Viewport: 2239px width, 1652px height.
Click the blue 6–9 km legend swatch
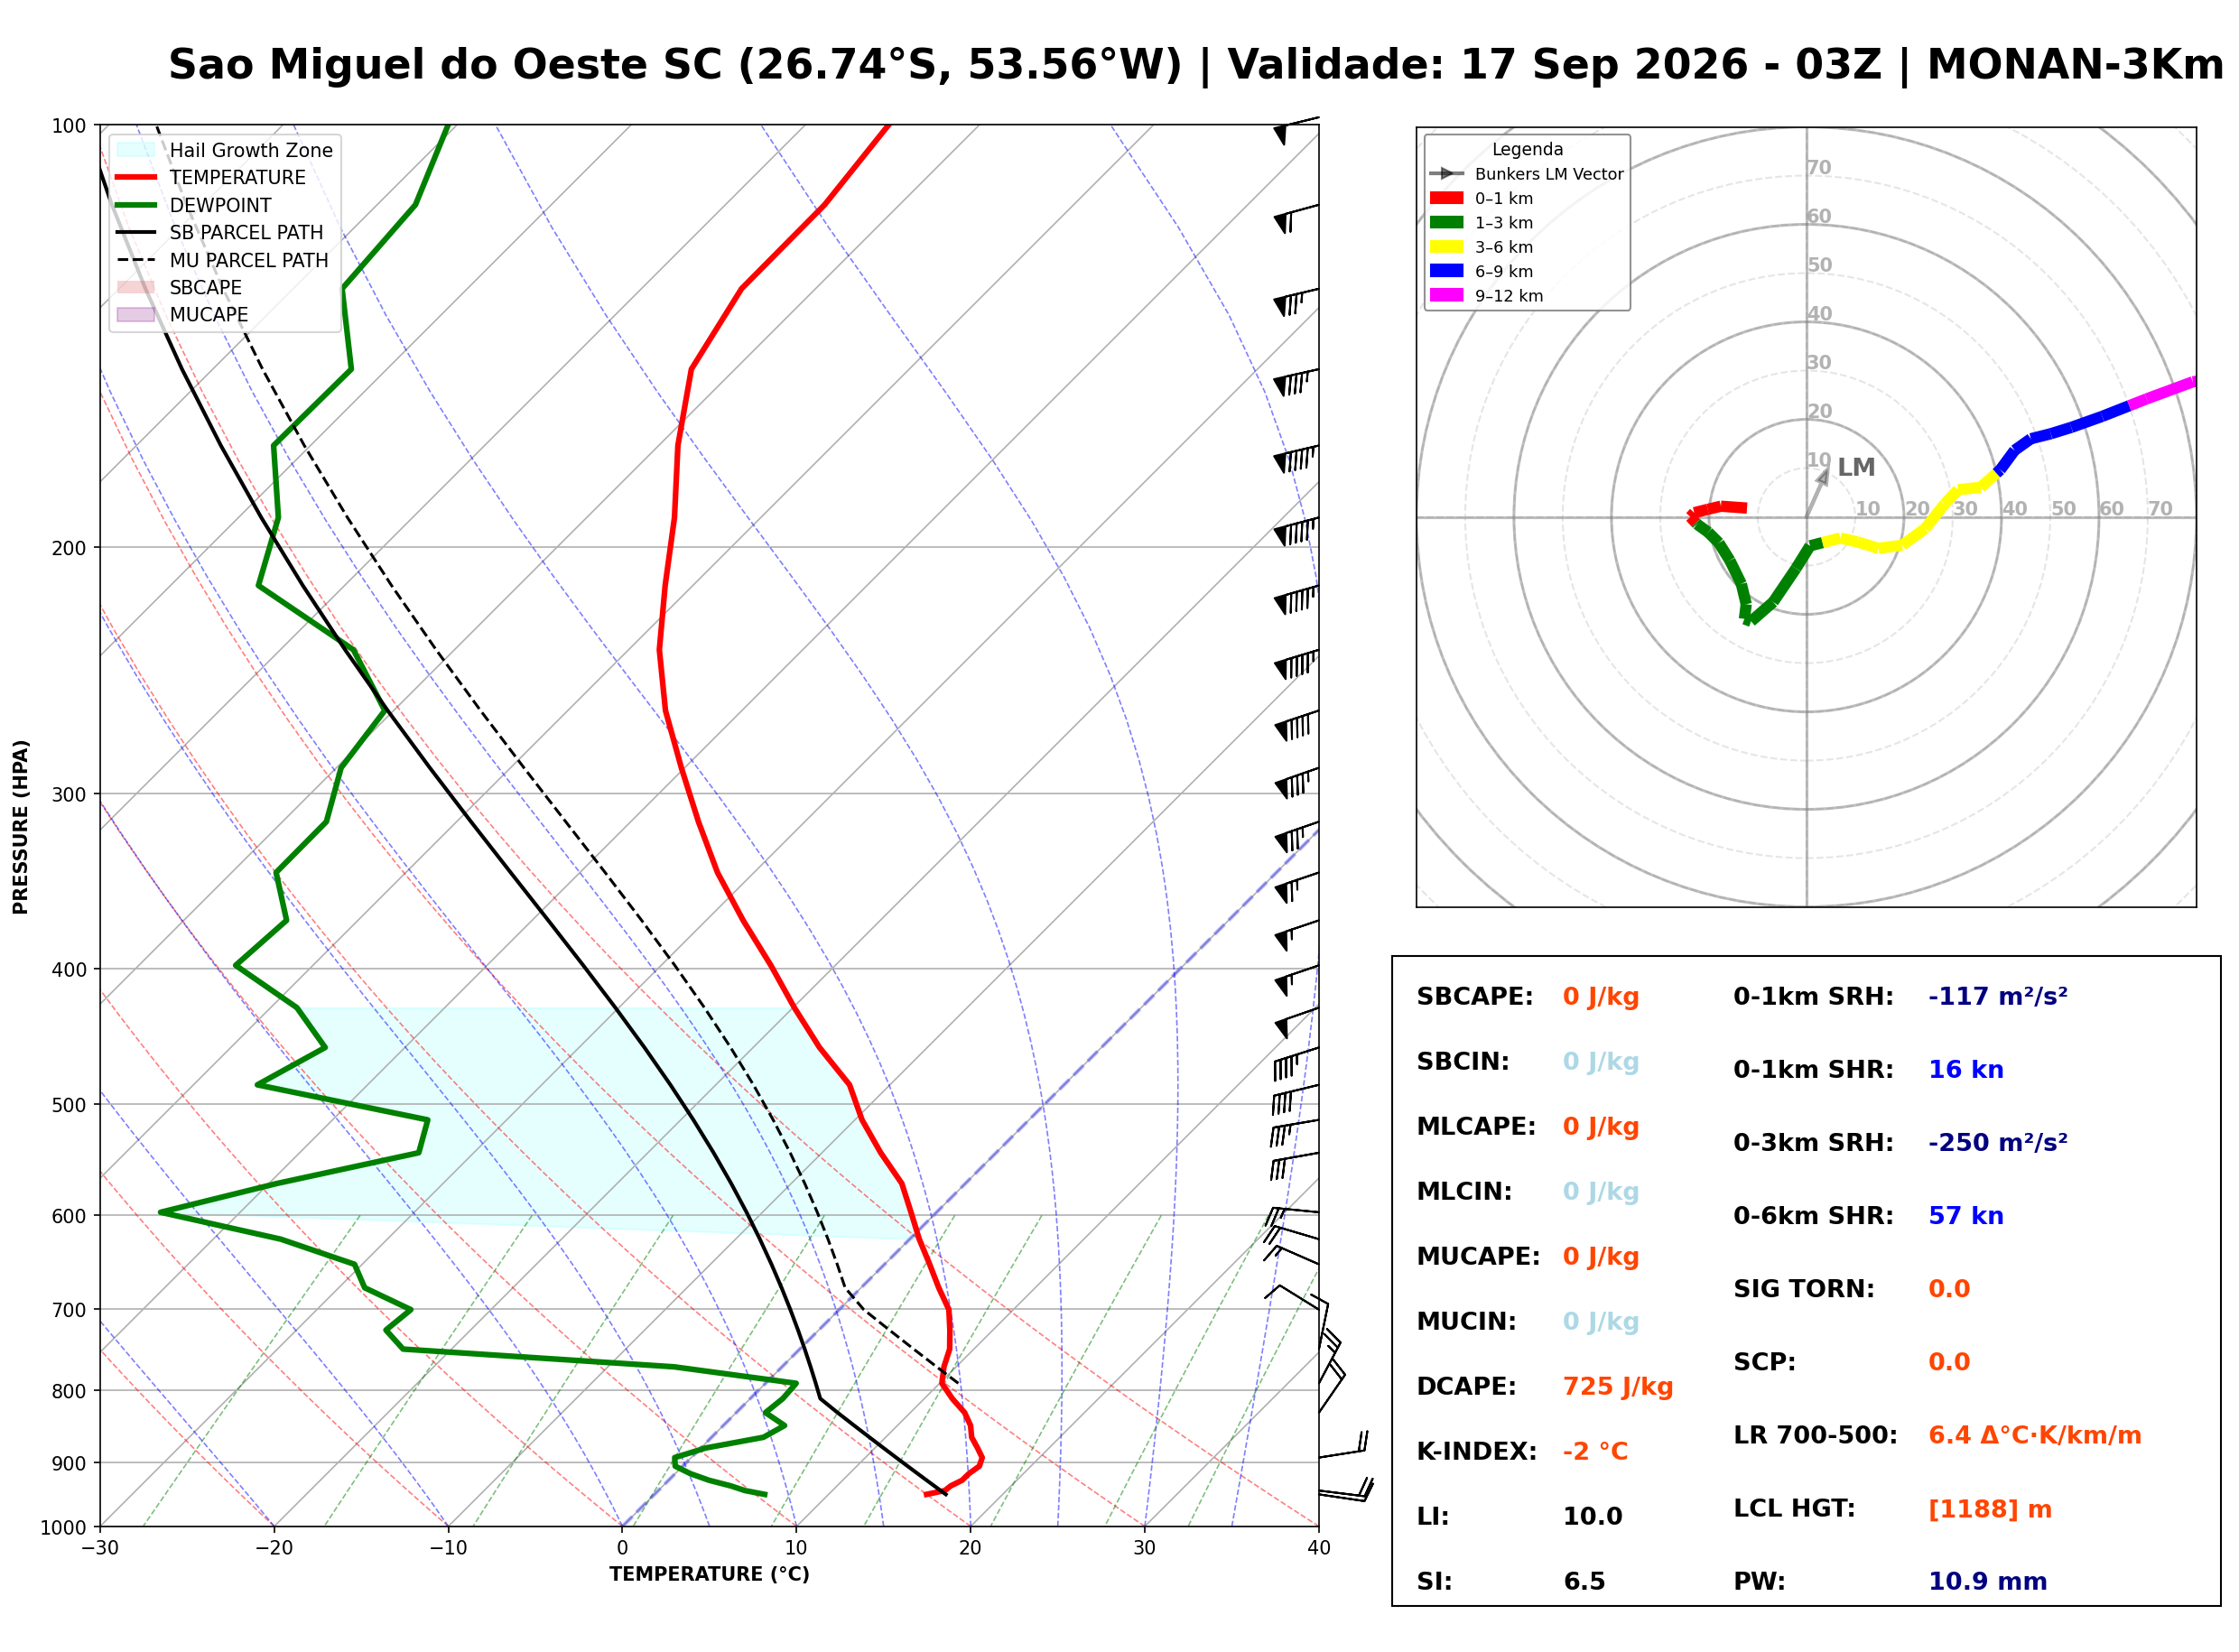coord(1446,271)
